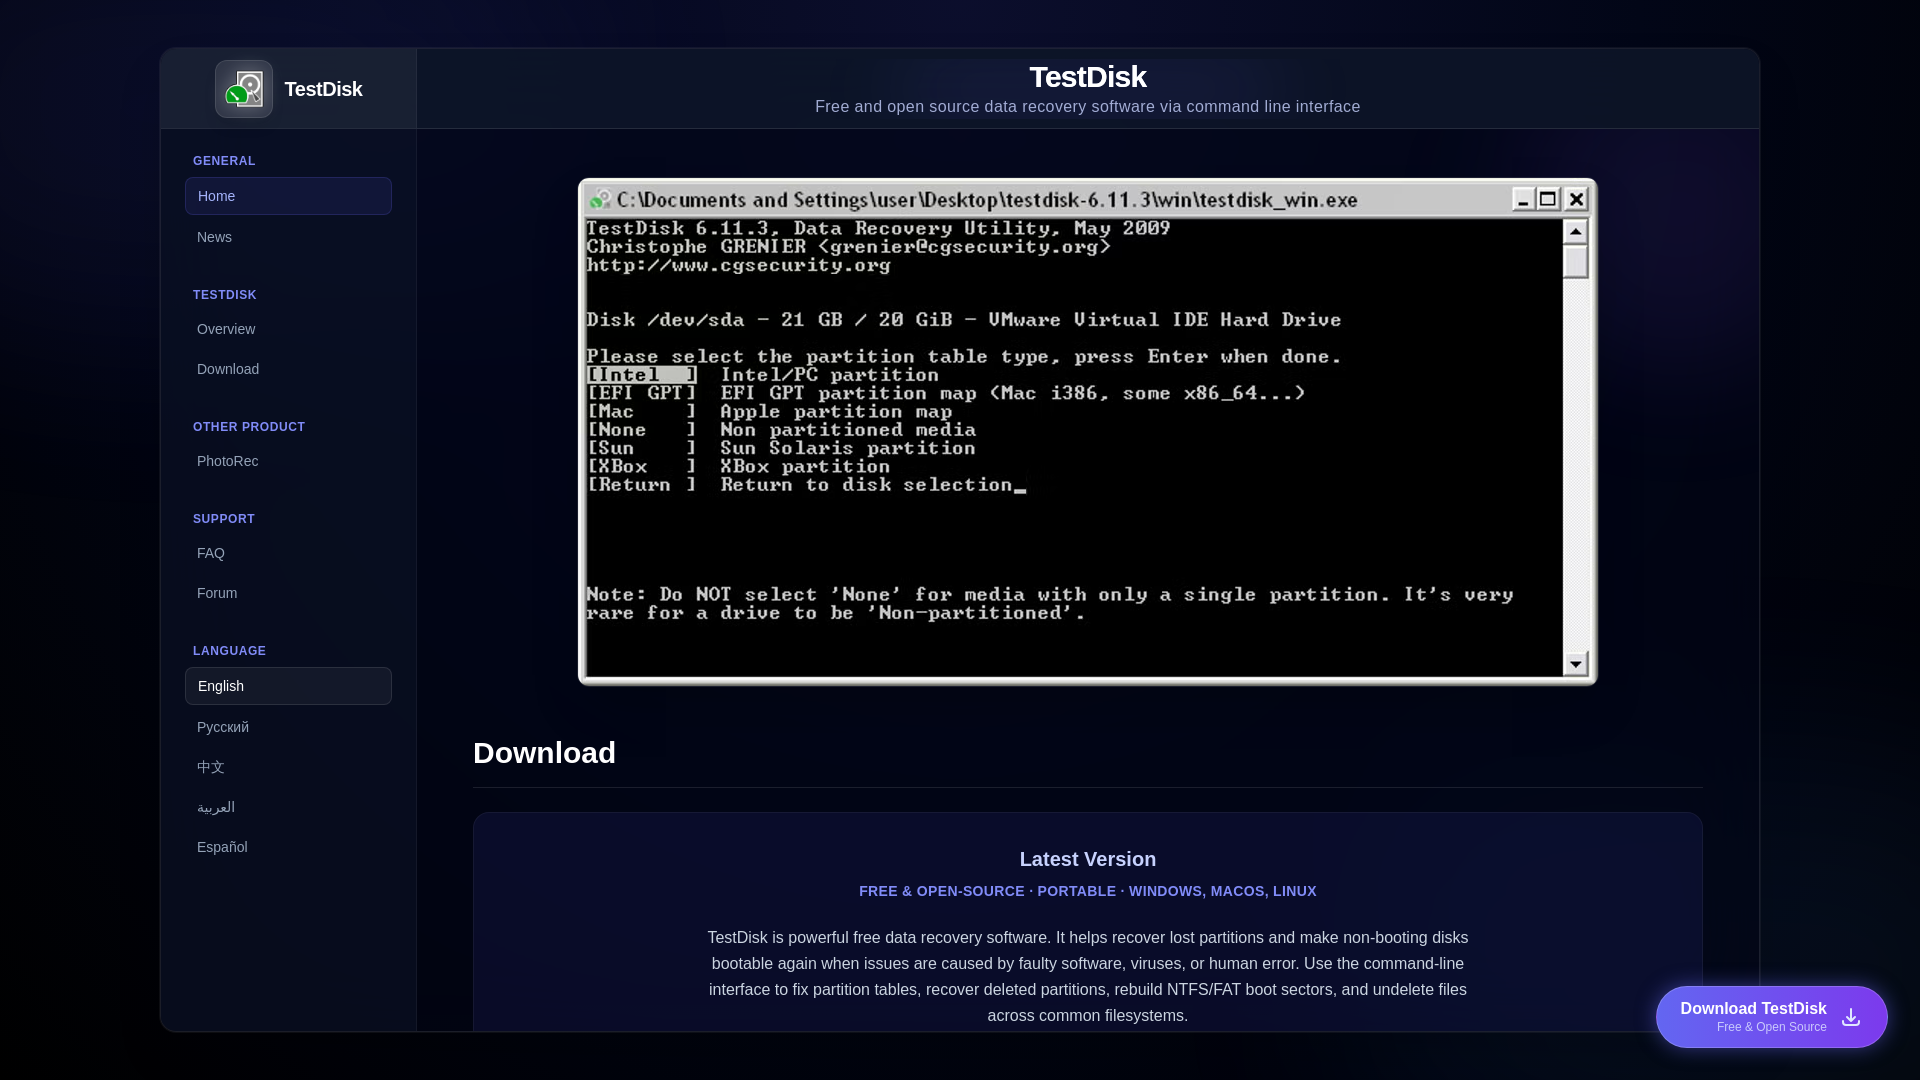Go to the News page

coord(288,237)
